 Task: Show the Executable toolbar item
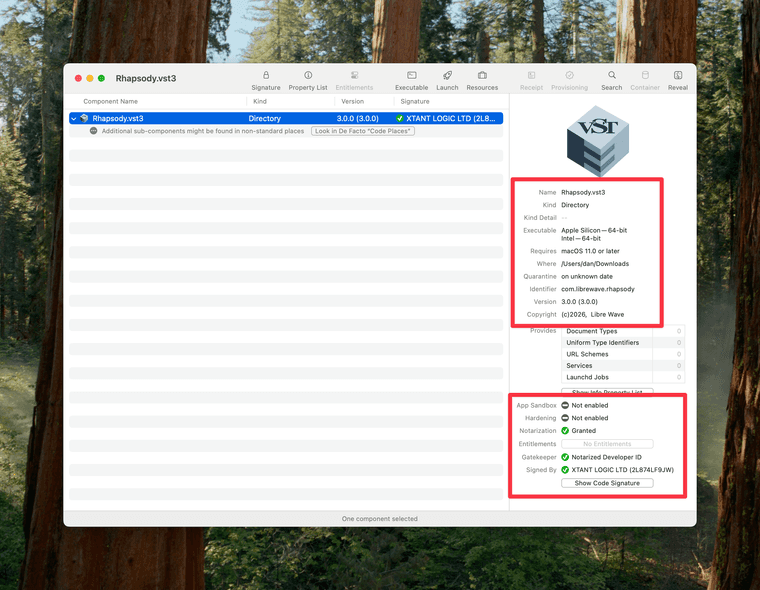coord(412,80)
